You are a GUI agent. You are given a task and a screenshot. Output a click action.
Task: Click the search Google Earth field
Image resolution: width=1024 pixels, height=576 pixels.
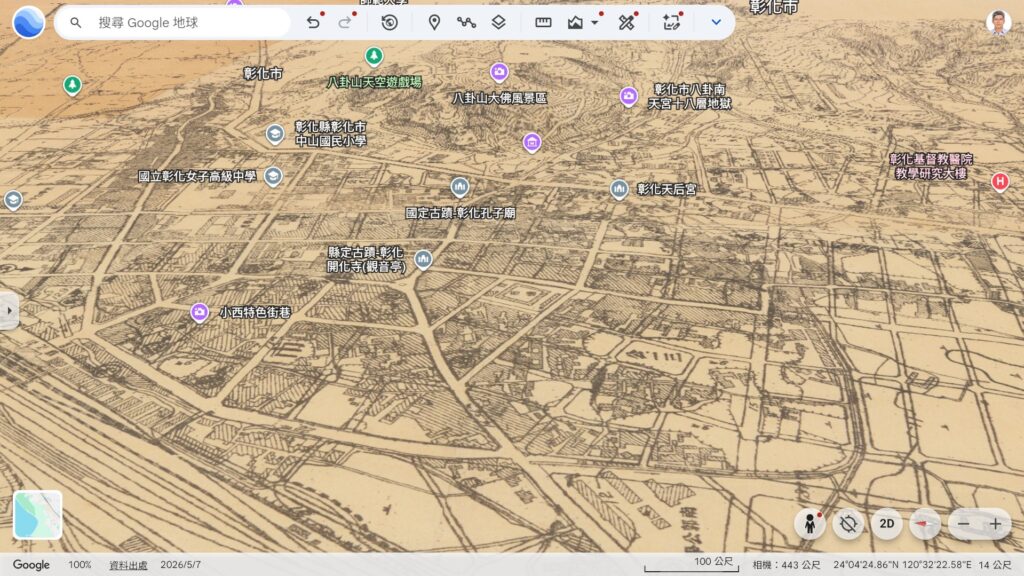173,23
